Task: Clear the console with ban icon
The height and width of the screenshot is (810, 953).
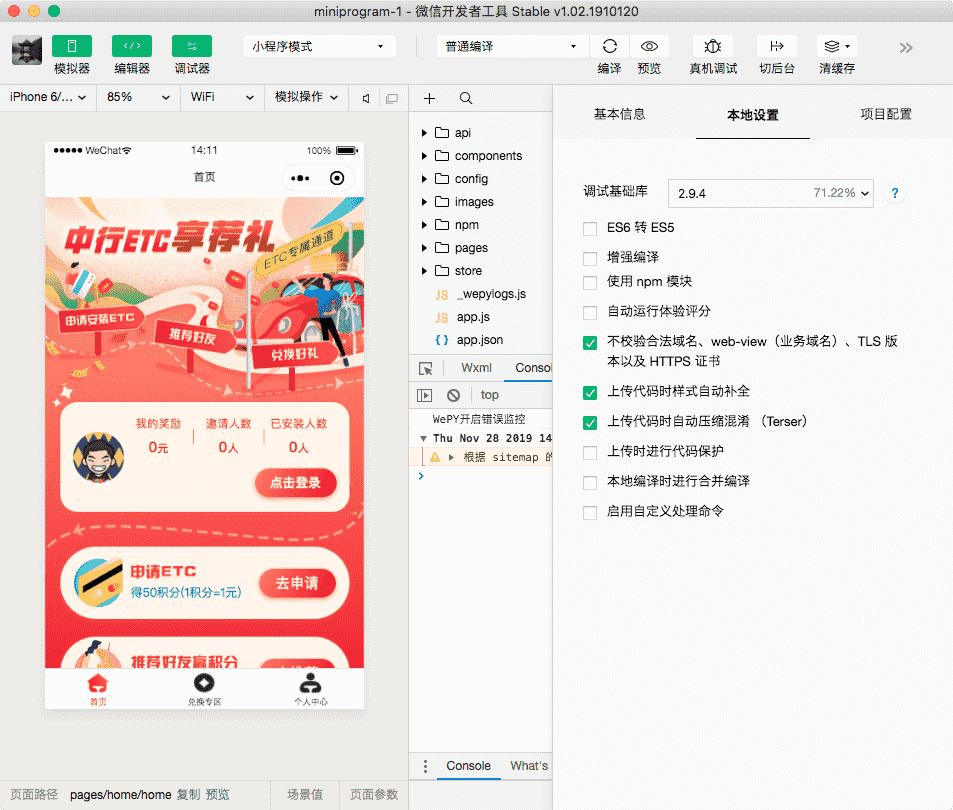Action: coord(453,396)
